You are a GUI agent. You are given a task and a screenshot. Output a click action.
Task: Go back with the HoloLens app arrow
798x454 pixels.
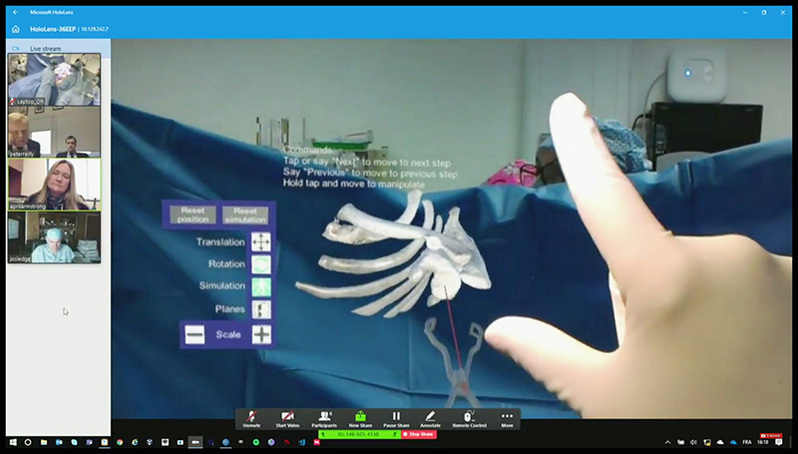click(x=15, y=12)
